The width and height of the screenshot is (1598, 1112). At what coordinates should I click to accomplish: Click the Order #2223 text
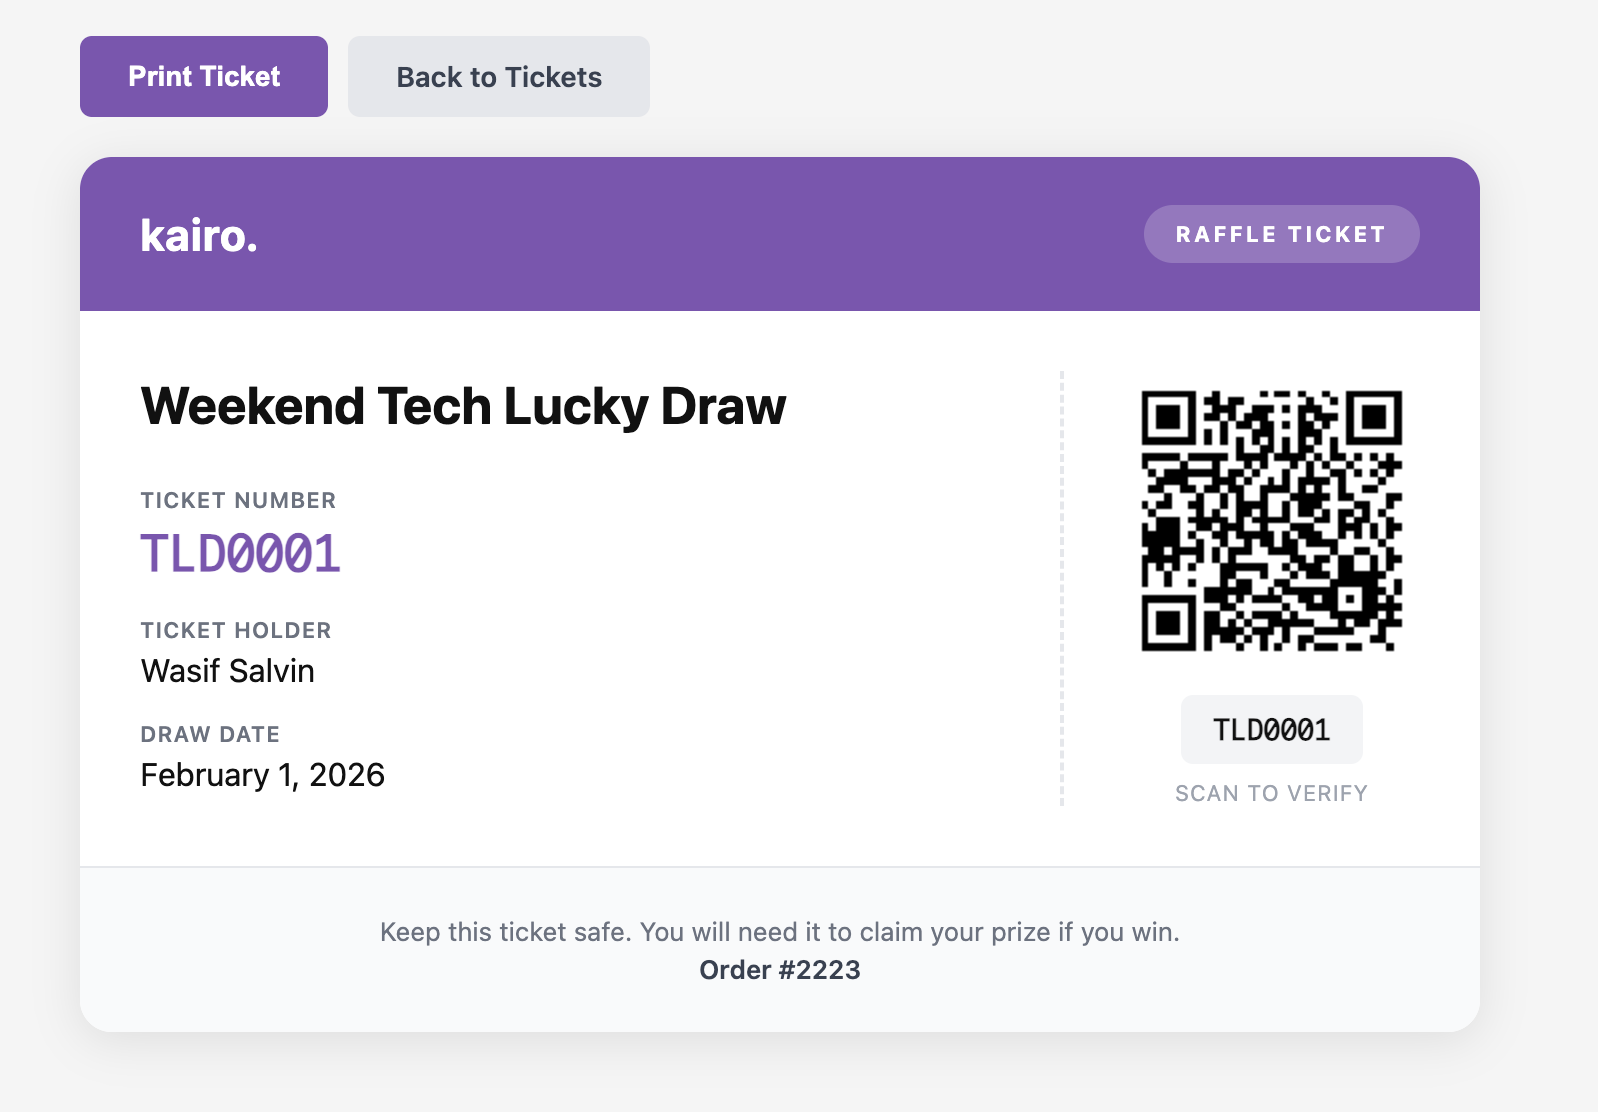pyautogui.click(x=780, y=970)
